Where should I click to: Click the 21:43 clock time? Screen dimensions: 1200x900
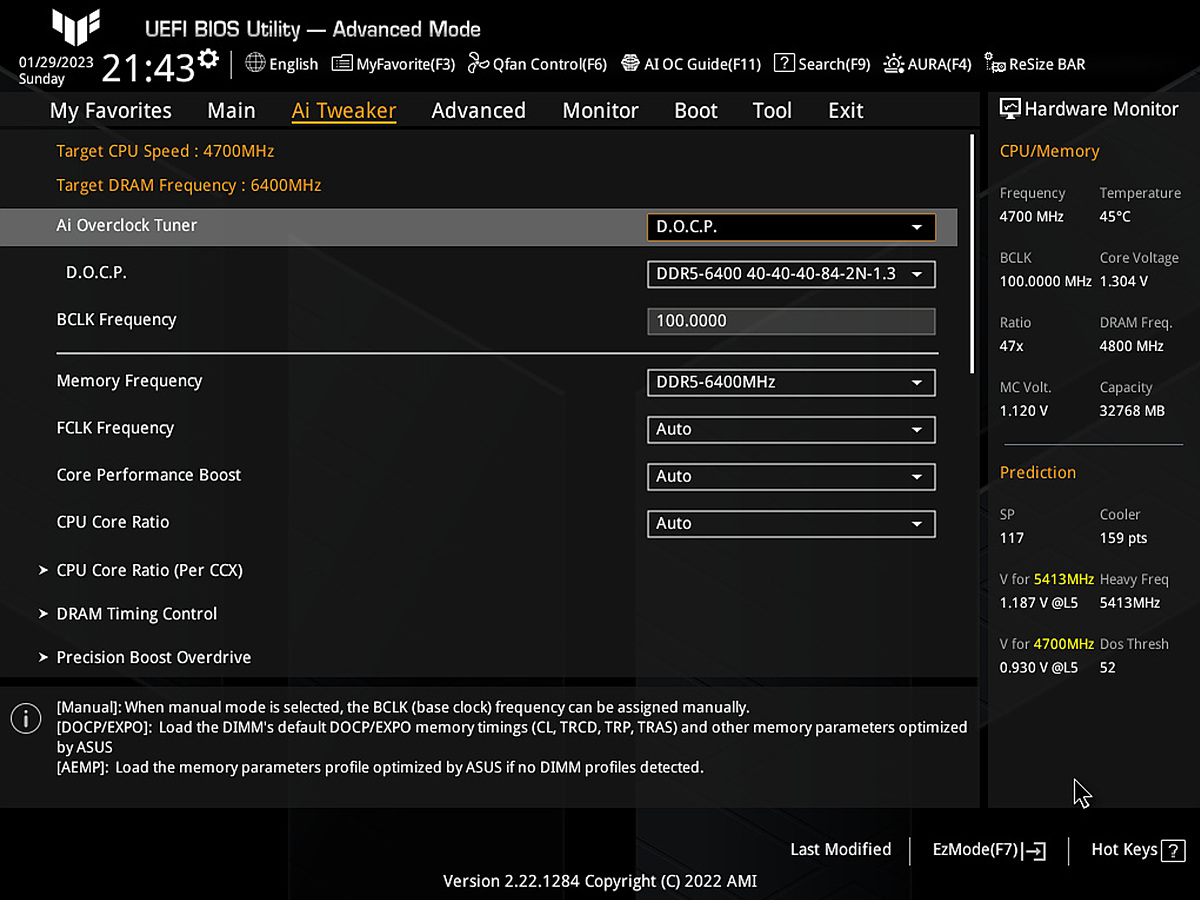(x=148, y=68)
